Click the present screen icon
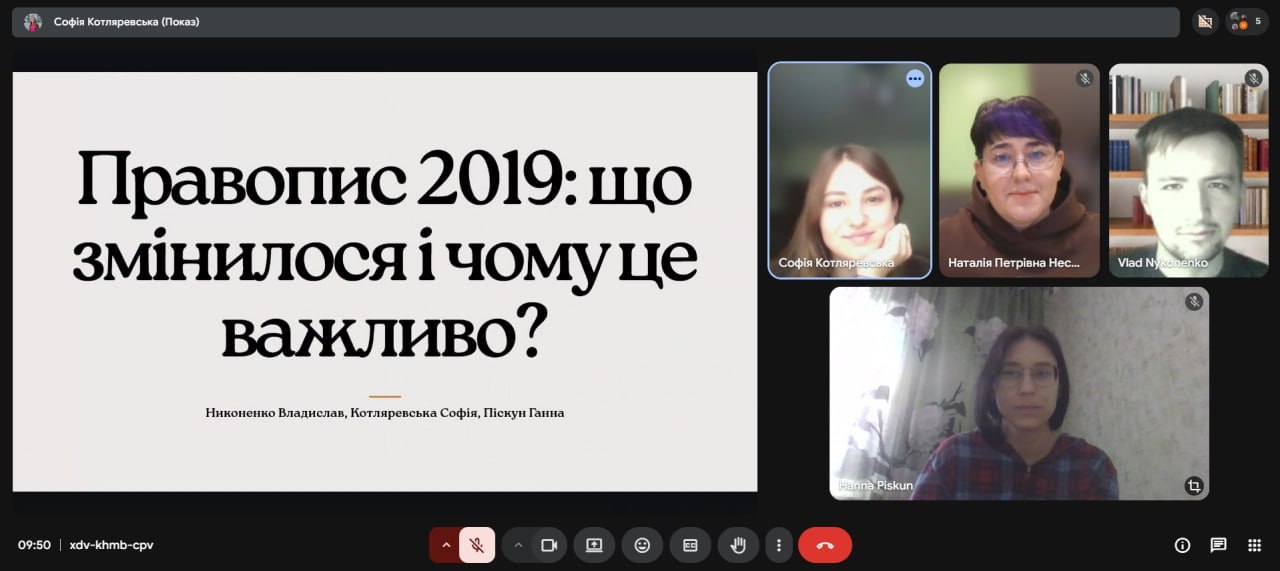 [594, 545]
